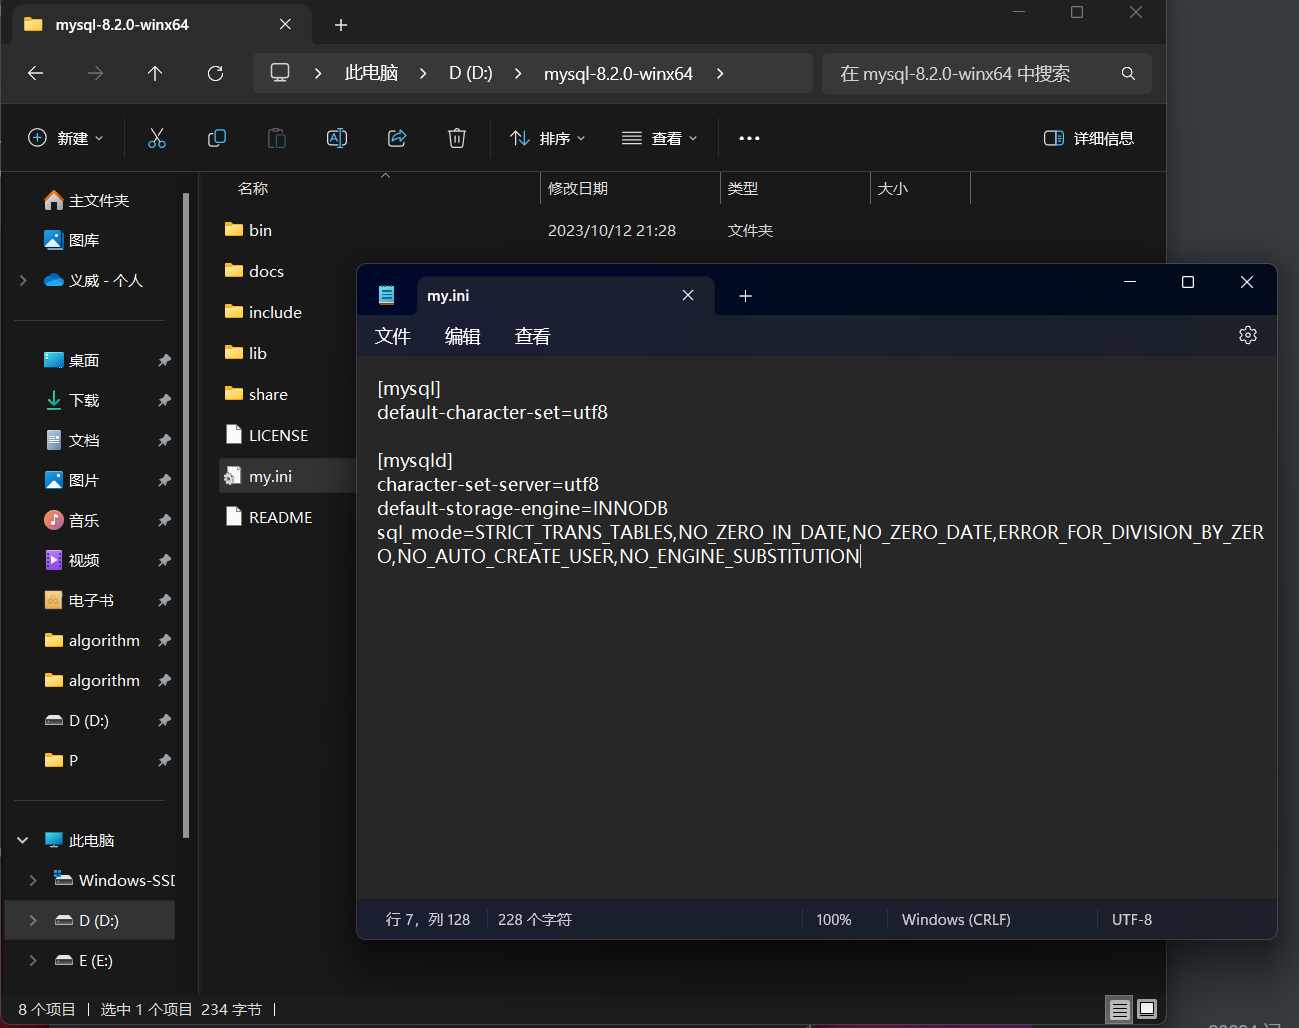Close the mysql-8.2.0-winx64 Explorer tab
This screenshot has width=1299, height=1028.
pyautogui.click(x=286, y=24)
